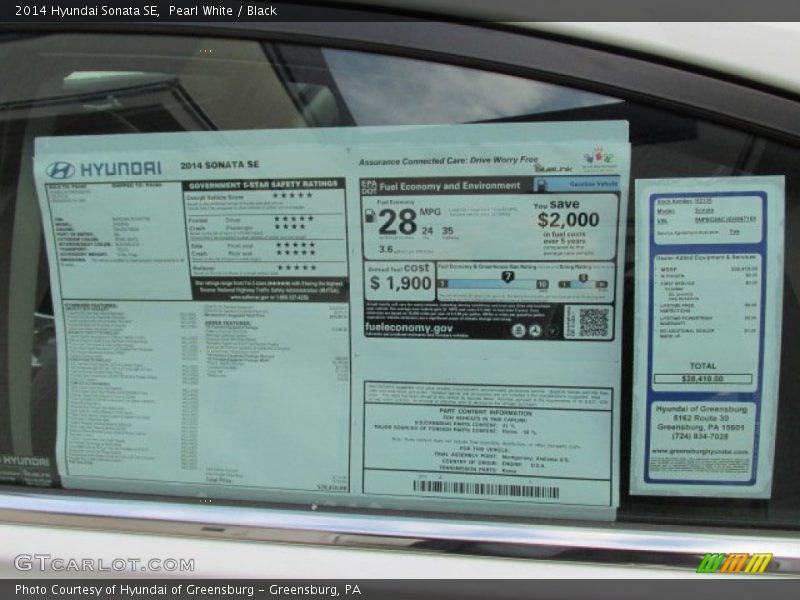Viewport: 800px width, 600px height.
Task: Click the "Photo Courtesy of Hyundai of Greensburg" caption
Action: pos(134,590)
